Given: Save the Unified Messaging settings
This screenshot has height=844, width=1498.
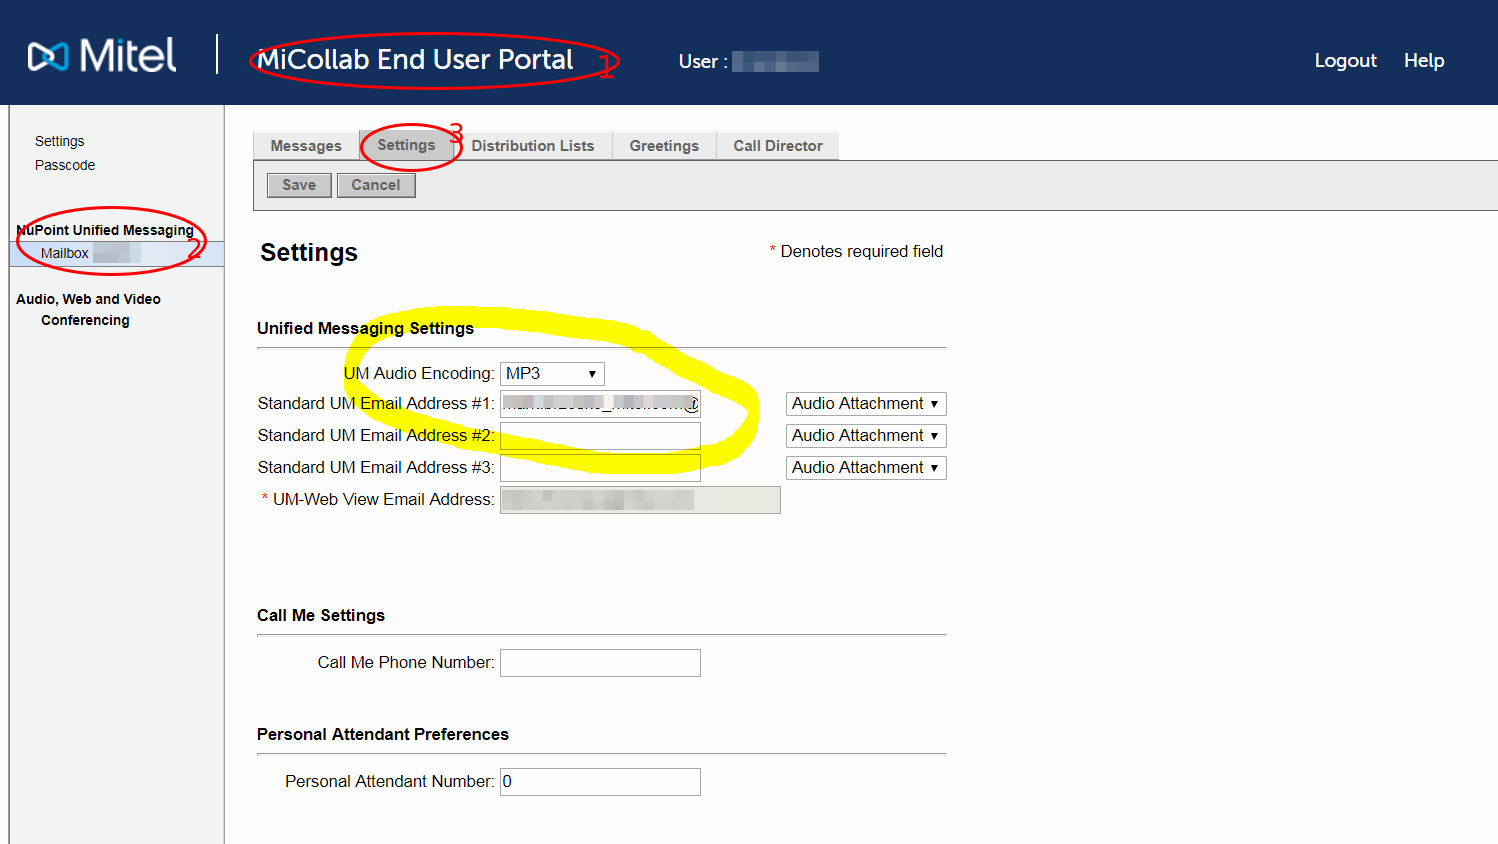Looking at the screenshot, I should (298, 184).
